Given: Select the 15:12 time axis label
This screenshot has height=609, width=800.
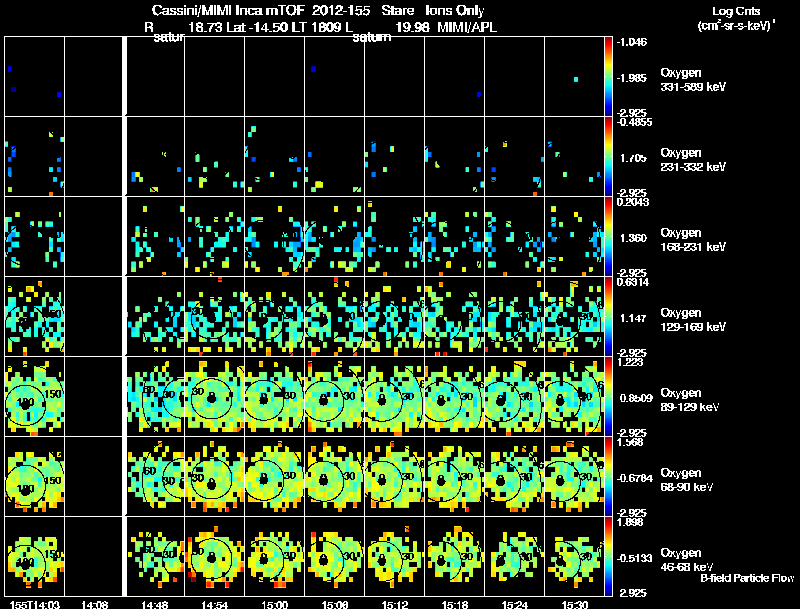Looking at the screenshot, I should pos(394,604).
